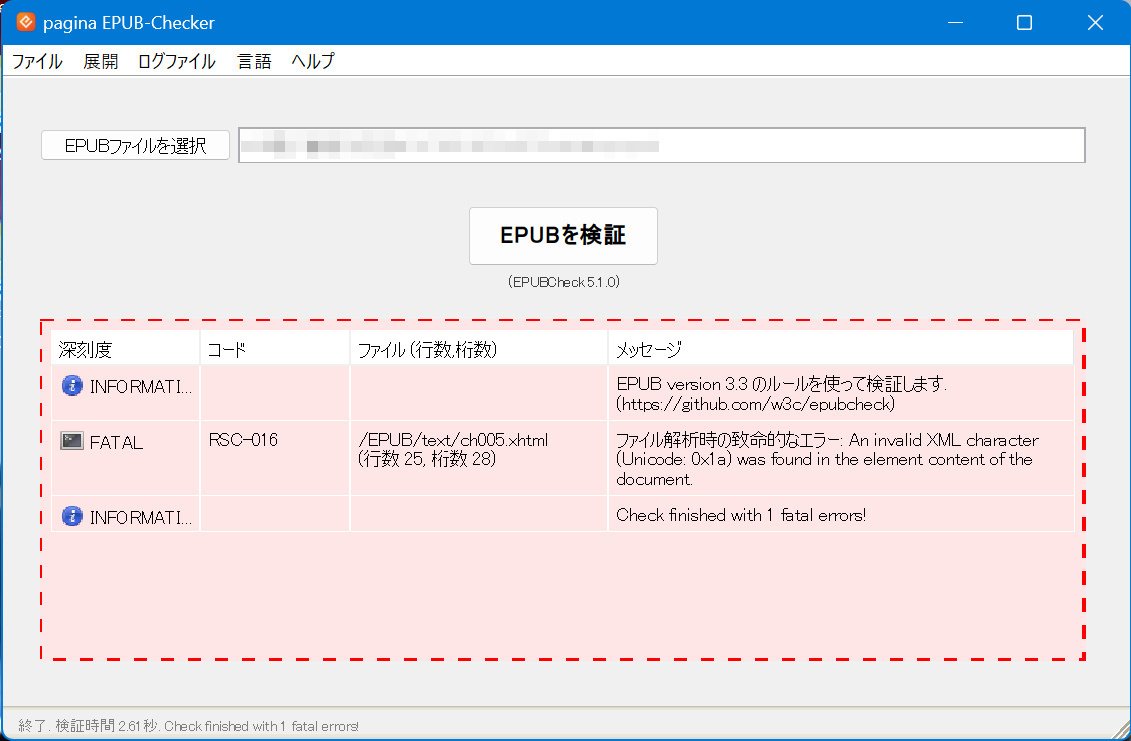Open the ファイル menu

point(37,61)
